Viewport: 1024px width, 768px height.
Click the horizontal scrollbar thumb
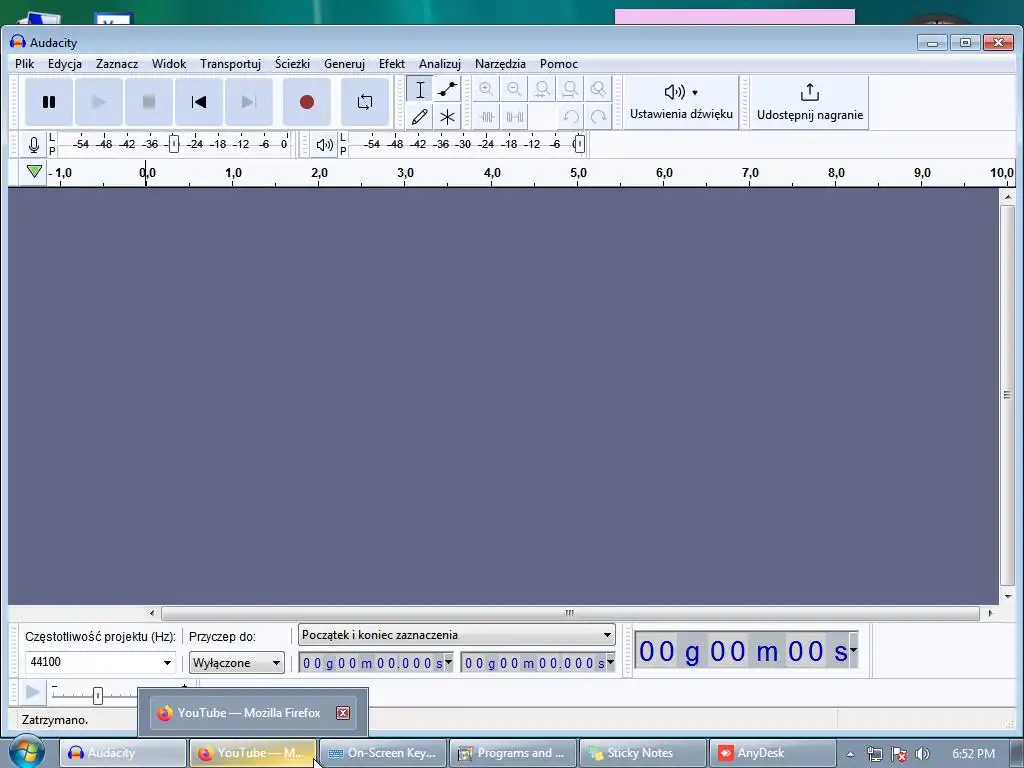pos(570,613)
